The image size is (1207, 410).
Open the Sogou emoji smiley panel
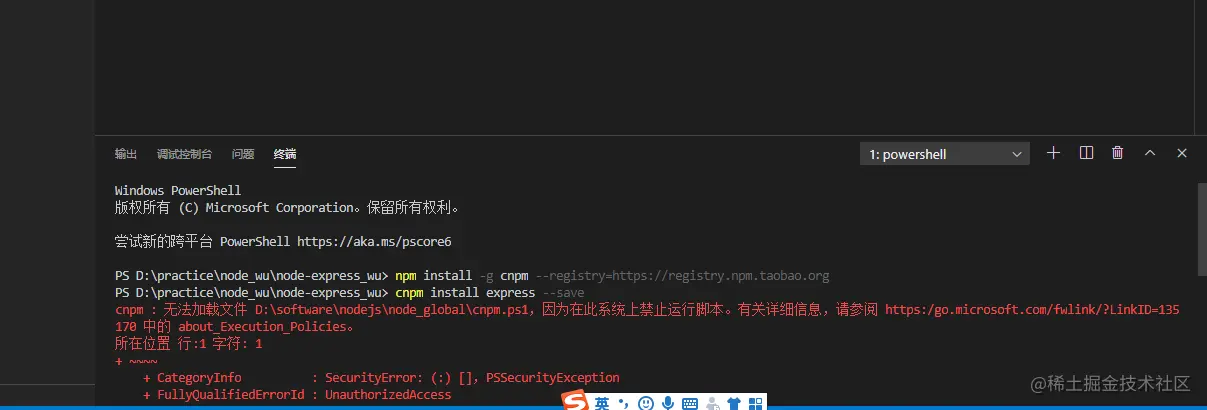646,403
